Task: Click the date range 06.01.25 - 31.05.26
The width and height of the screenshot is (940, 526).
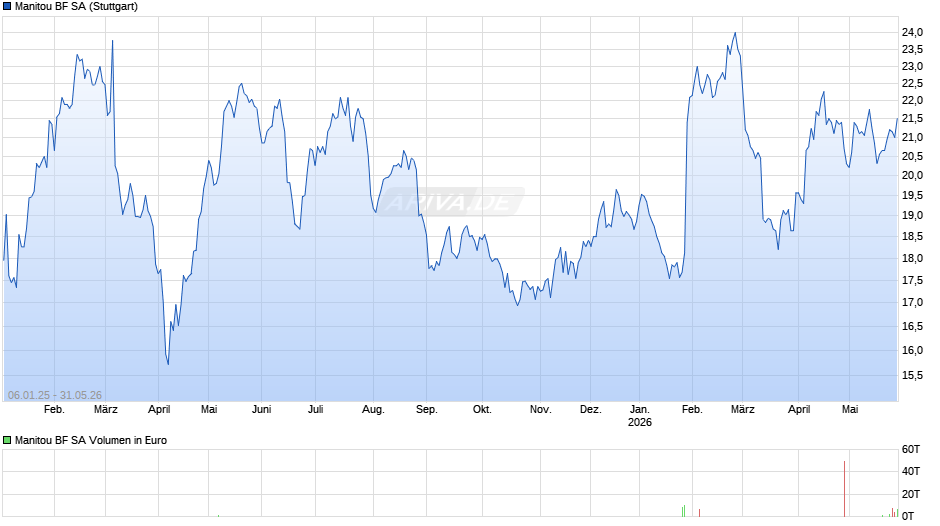Action: (x=55, y=395)
